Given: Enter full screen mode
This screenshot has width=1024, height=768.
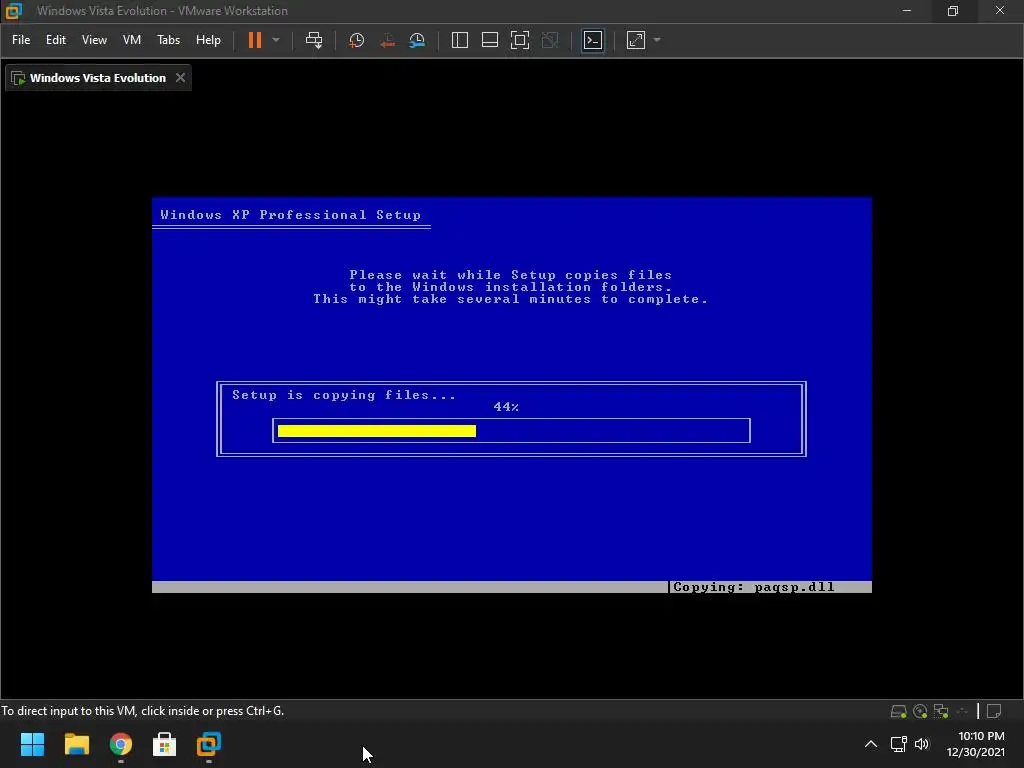Looking at the screenshot, I should pos(520,40).
